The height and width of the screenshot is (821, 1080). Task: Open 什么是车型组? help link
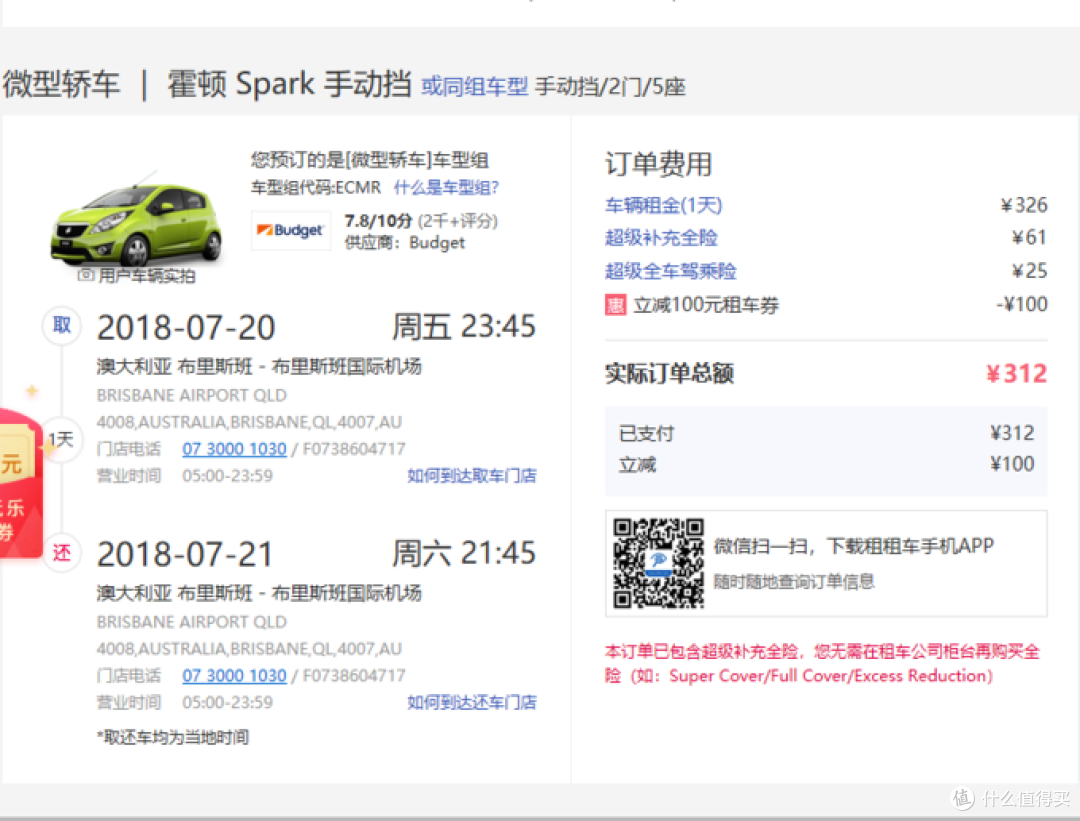click(x=446, y=187)
